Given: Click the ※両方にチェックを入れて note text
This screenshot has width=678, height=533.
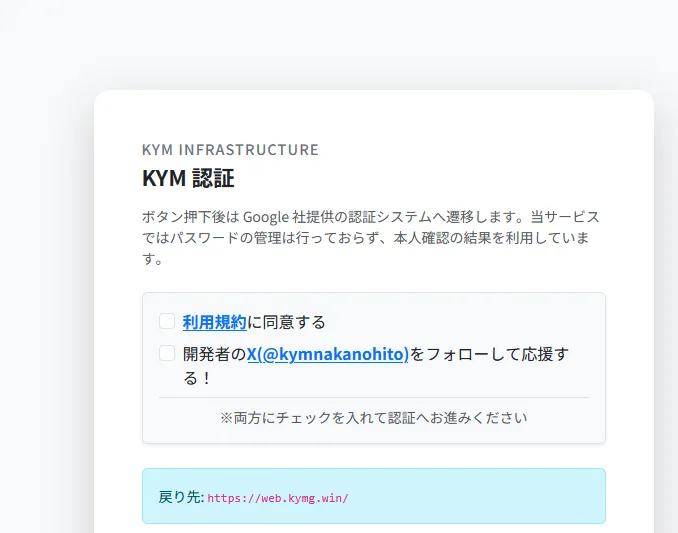Looking at the screenshot, I should (x=373, y=417).
